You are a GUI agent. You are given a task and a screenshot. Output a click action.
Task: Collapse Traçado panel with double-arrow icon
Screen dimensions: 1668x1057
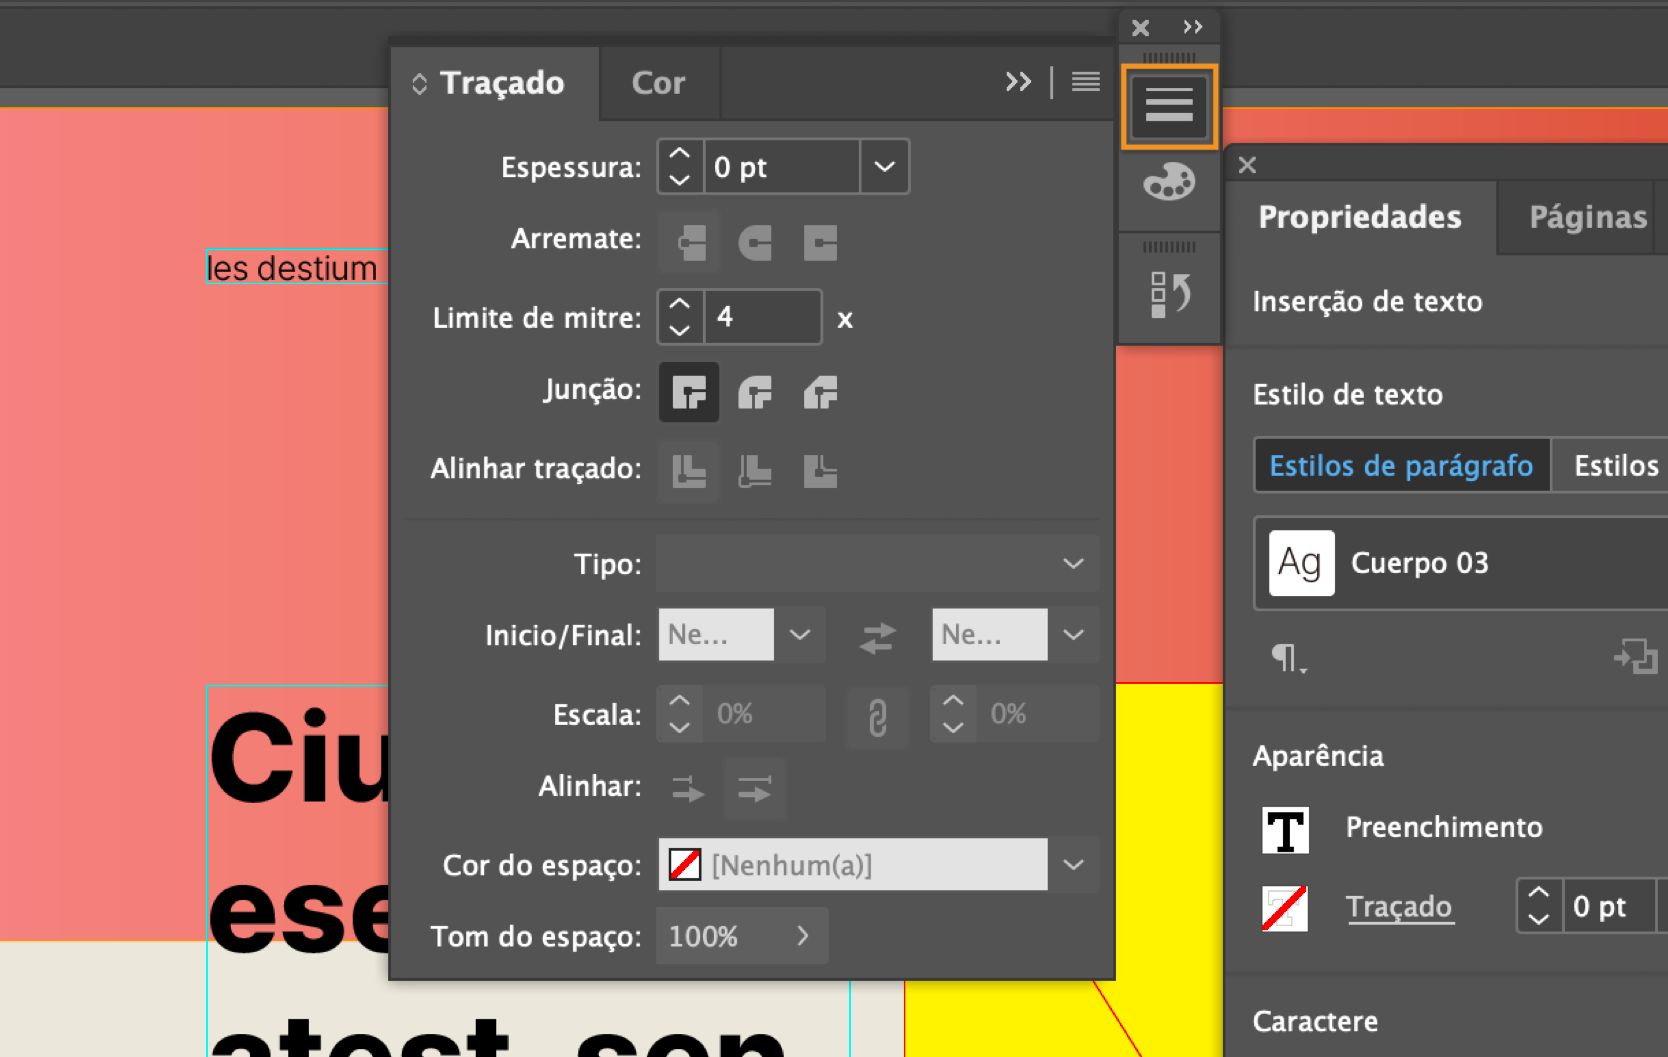(x=1018, y=82)
